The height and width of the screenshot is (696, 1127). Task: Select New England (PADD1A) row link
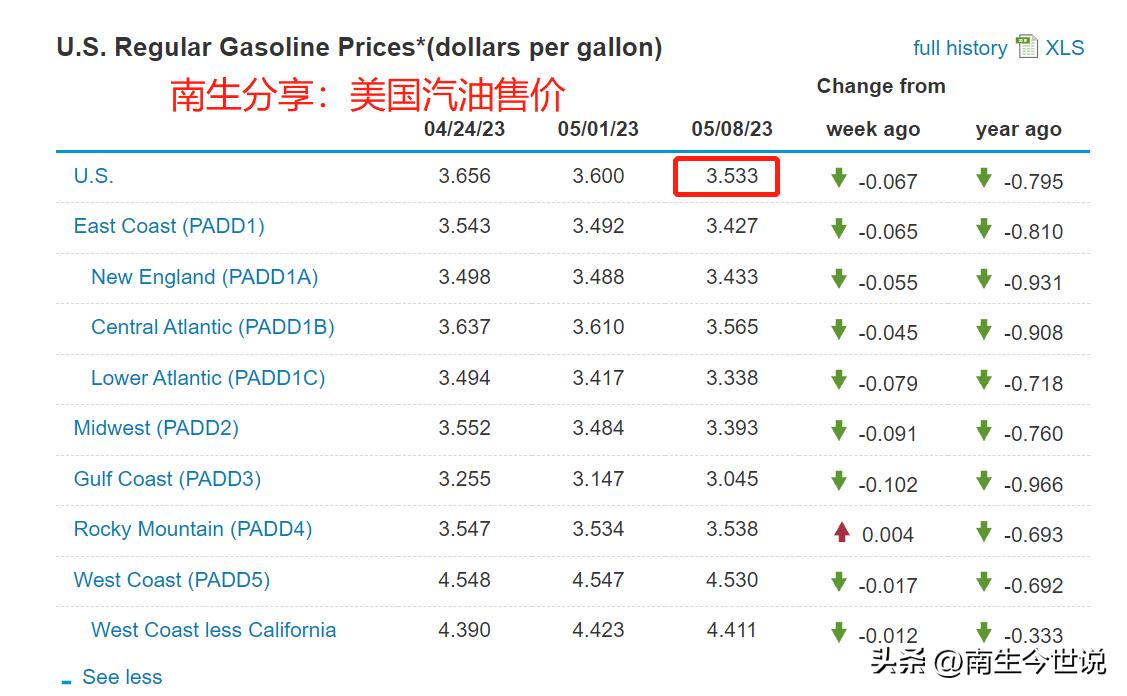tap(204, 277)
